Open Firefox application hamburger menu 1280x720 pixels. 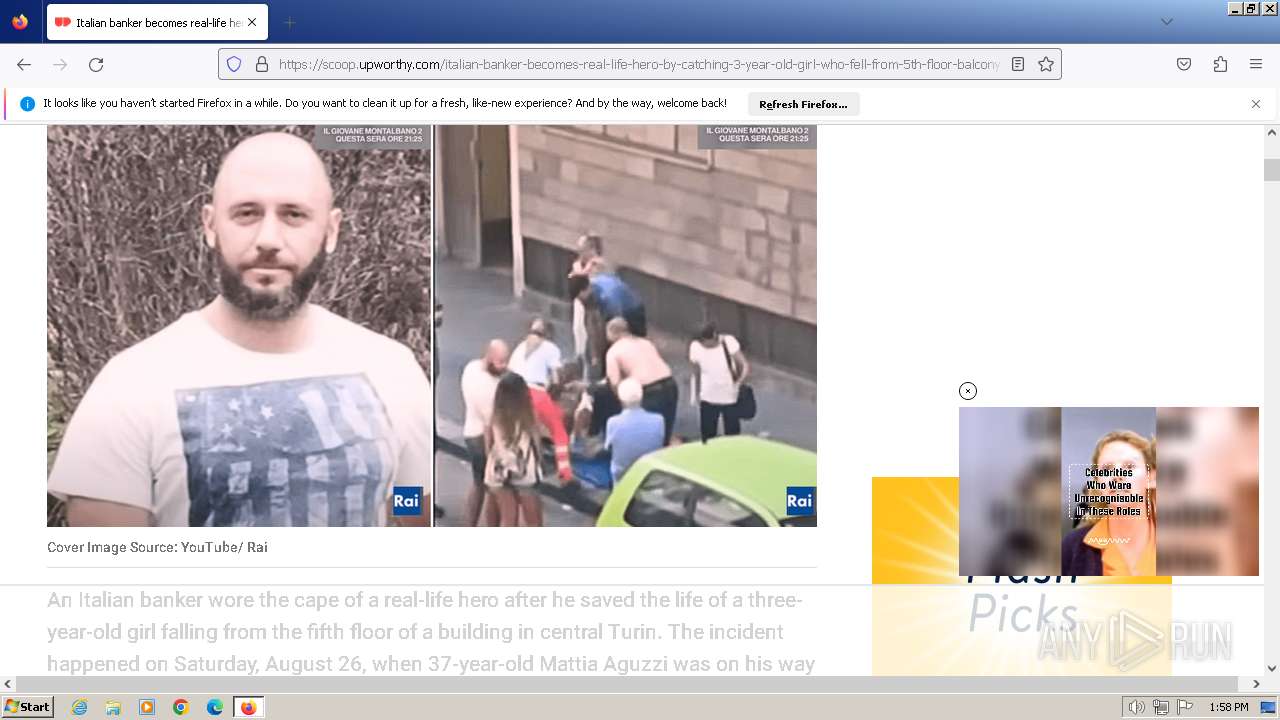tap(1256, 64)
